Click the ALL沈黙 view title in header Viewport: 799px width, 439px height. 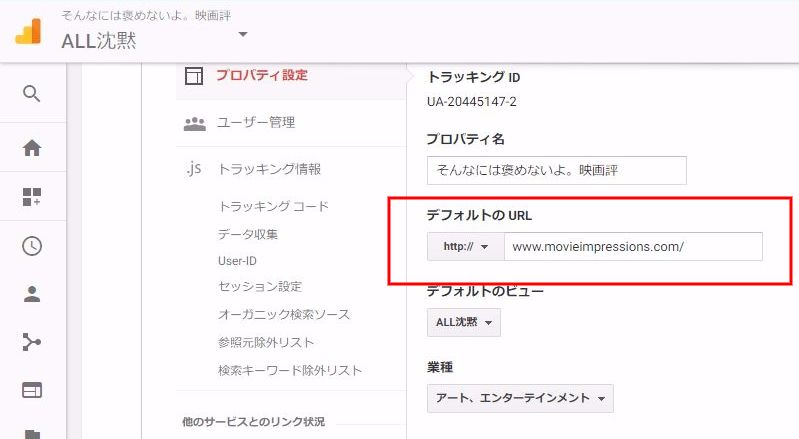click(99, 41)
